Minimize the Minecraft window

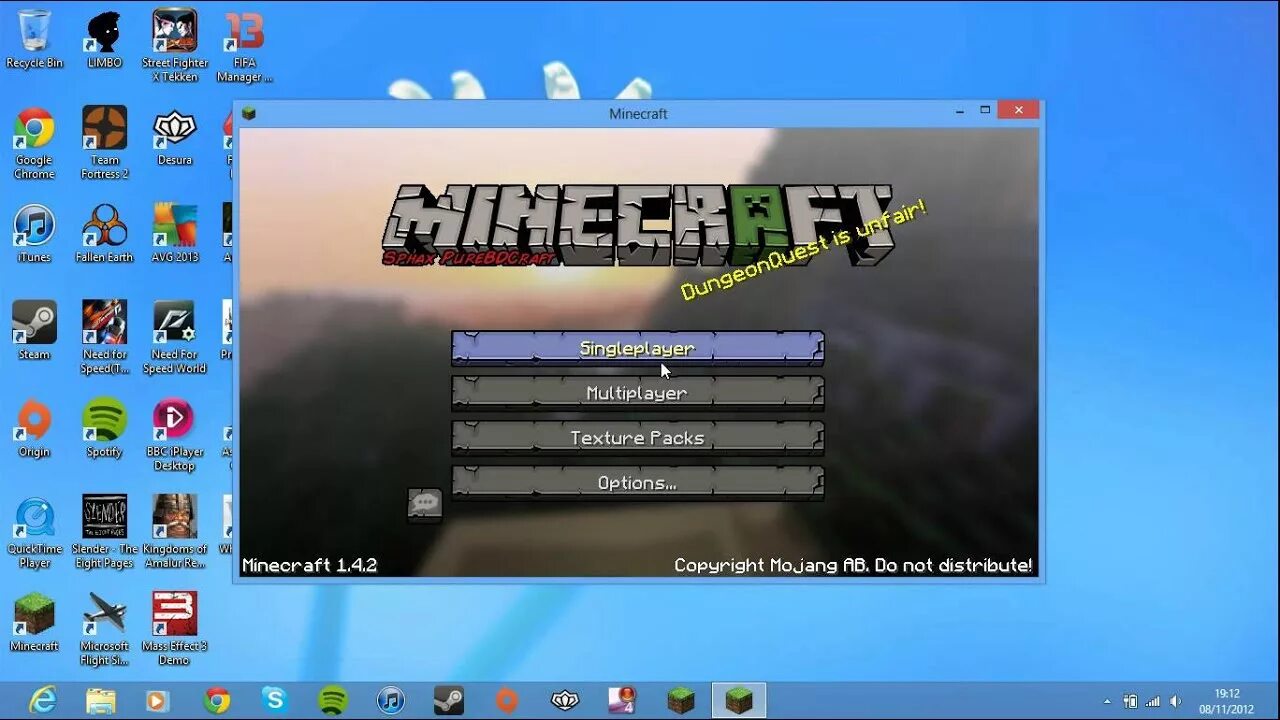tap(960, 110)
